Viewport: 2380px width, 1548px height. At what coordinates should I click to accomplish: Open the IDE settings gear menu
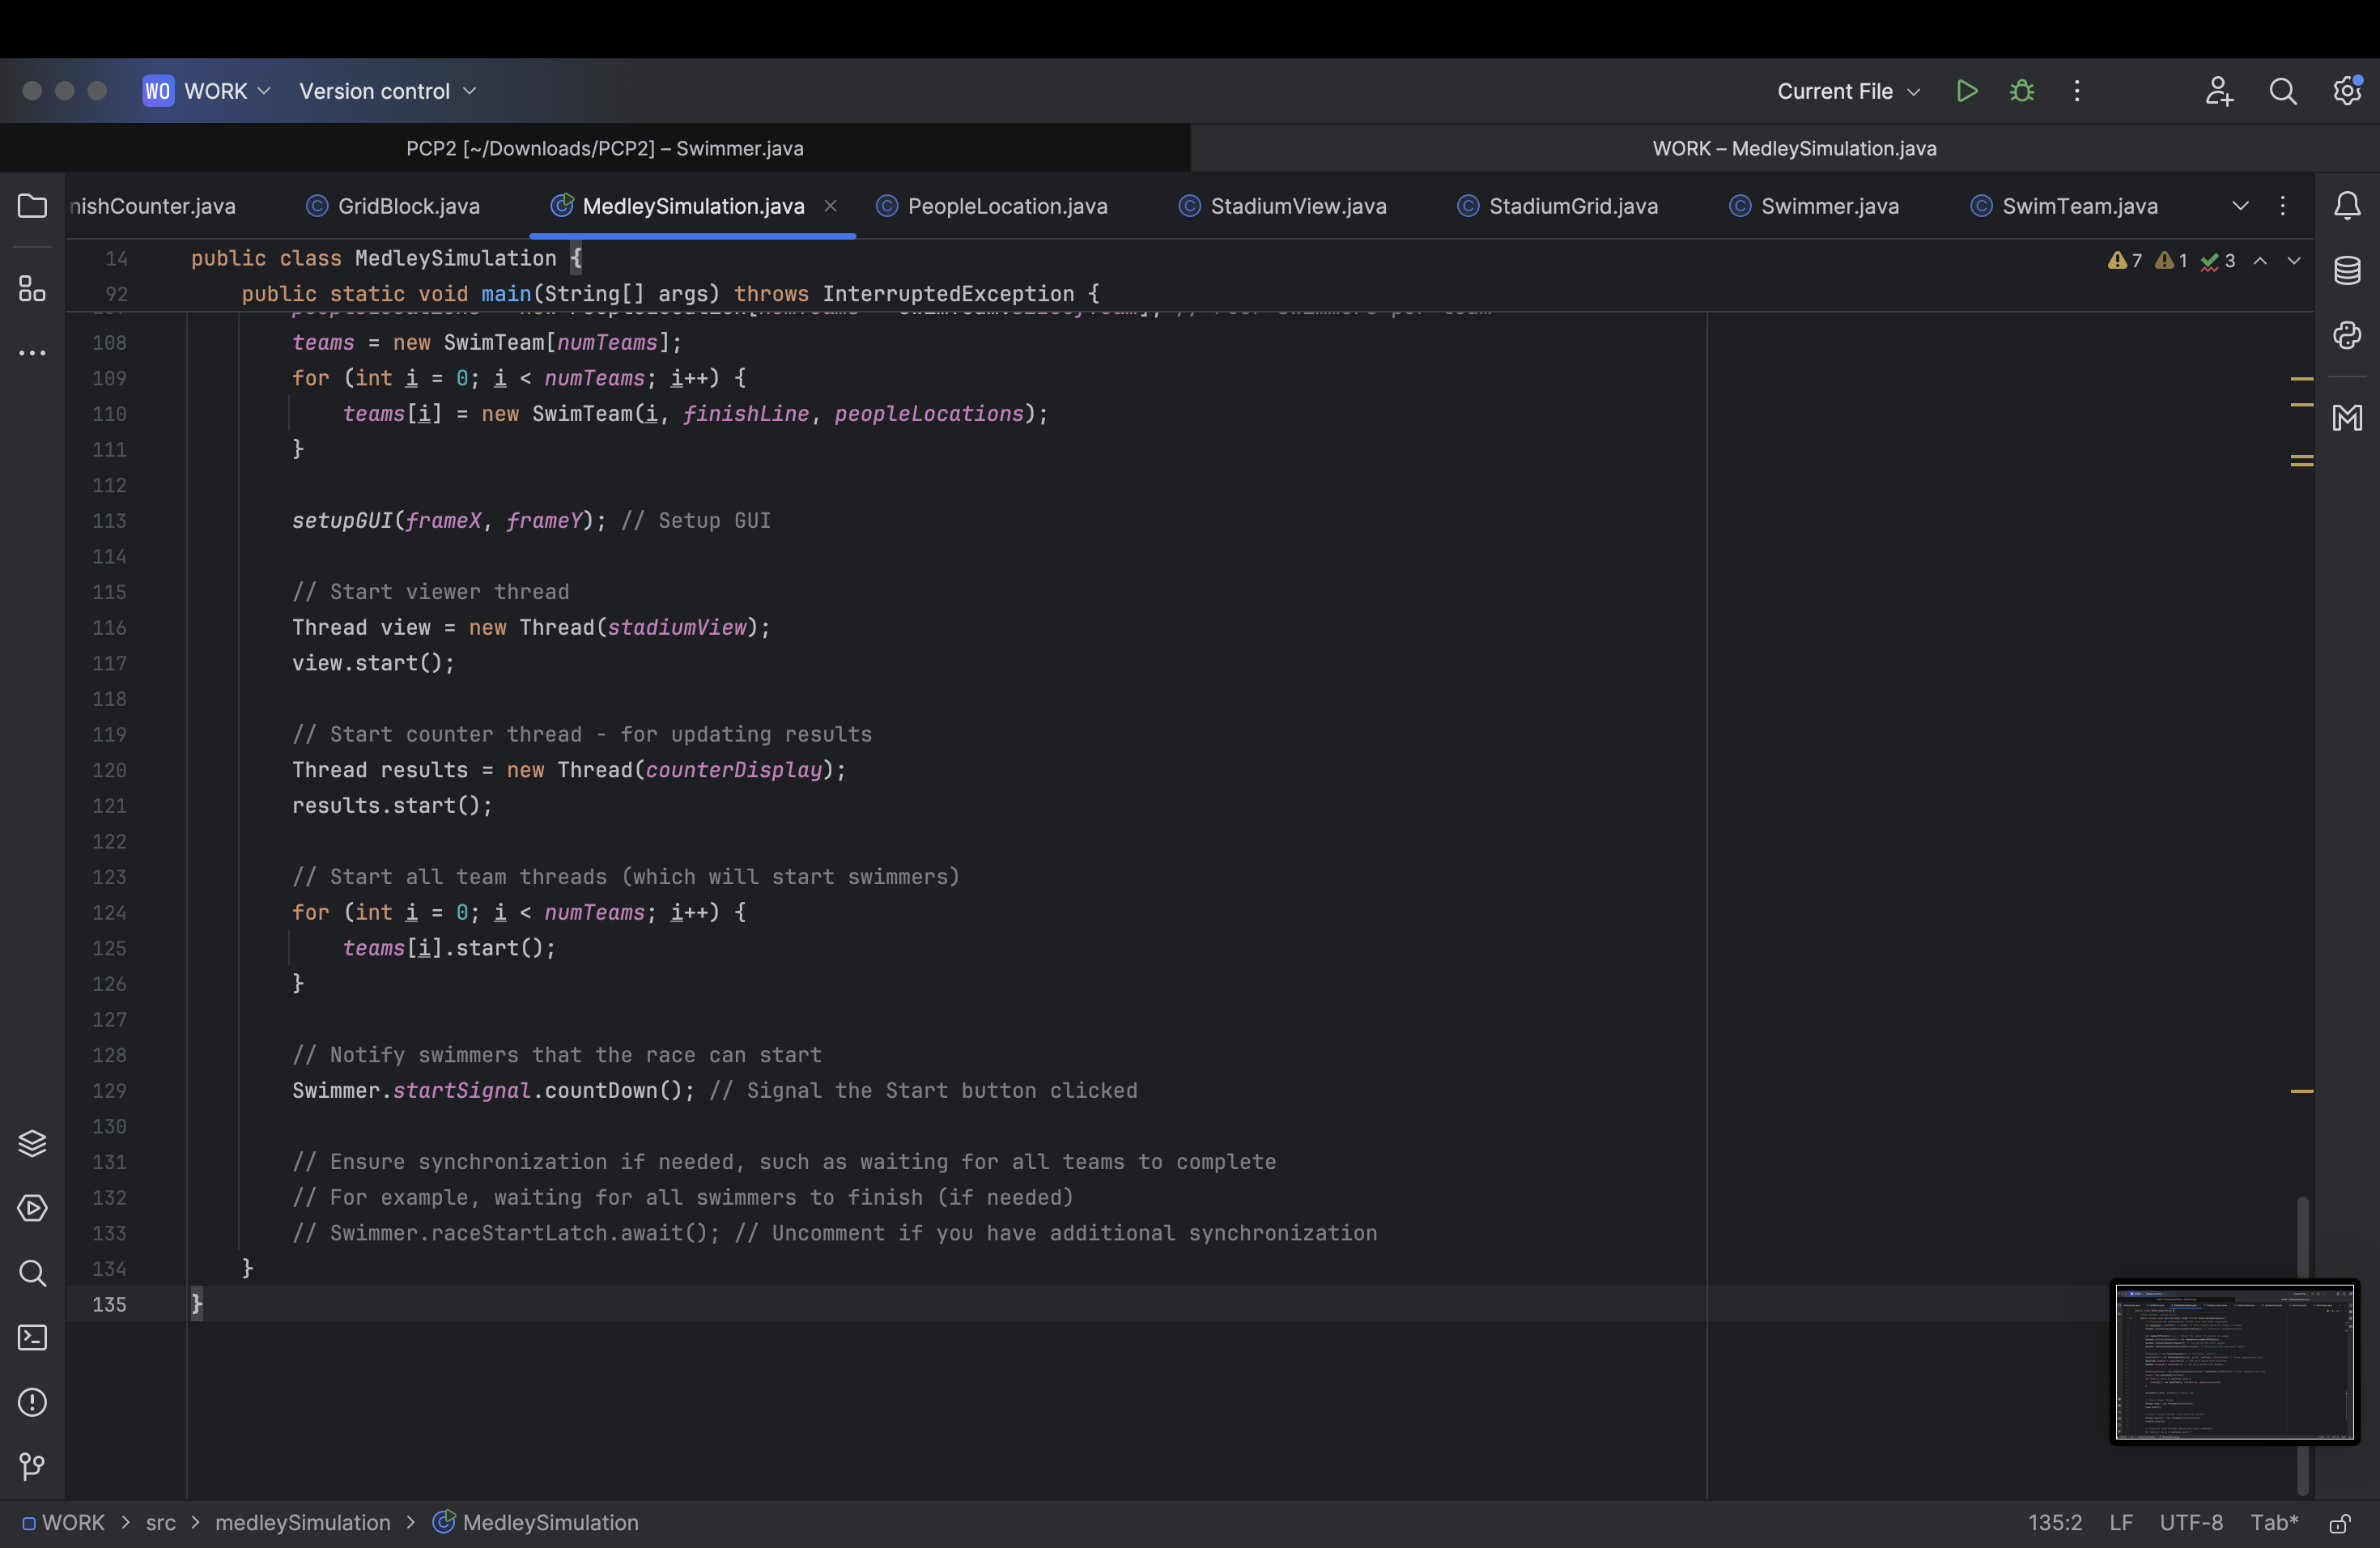[x=2346, y=91]
